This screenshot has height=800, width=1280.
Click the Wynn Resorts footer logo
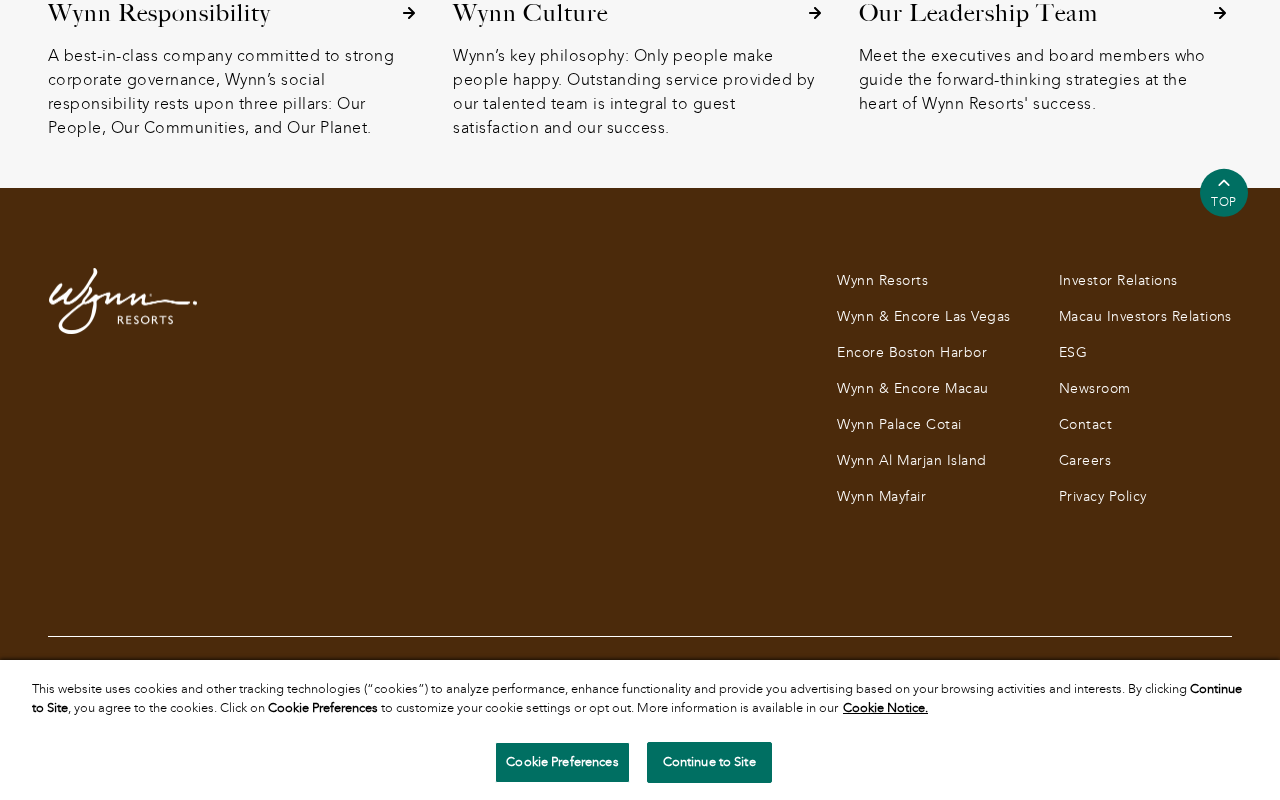[123, 300]
